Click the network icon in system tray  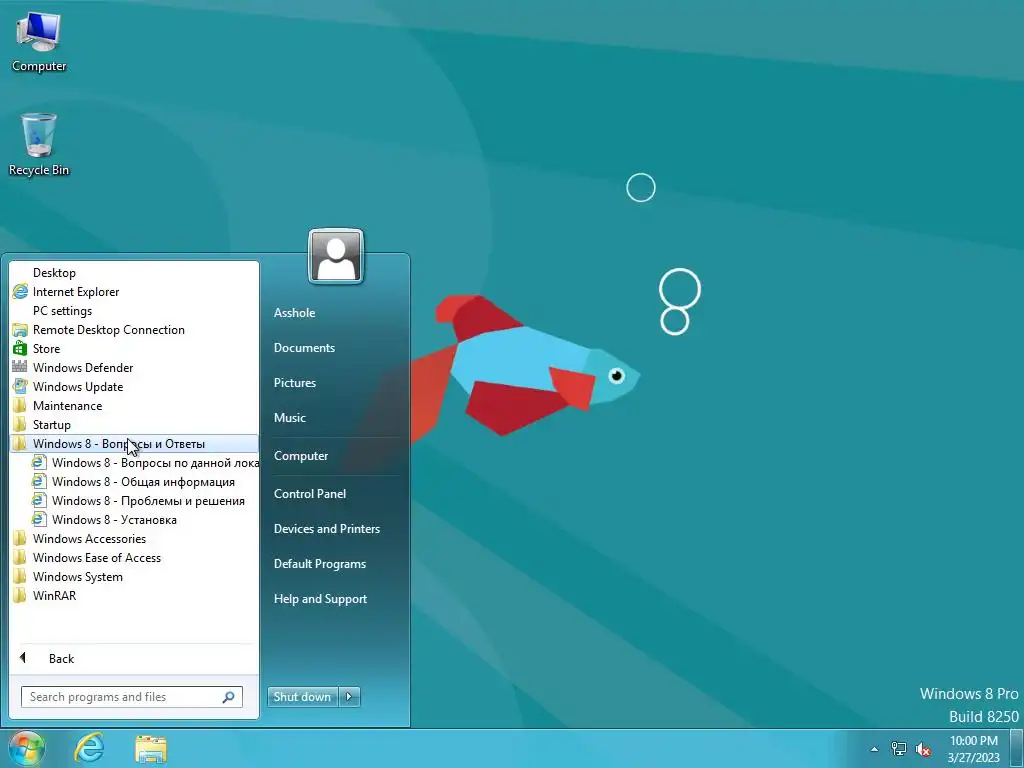(x=899, y=749)
